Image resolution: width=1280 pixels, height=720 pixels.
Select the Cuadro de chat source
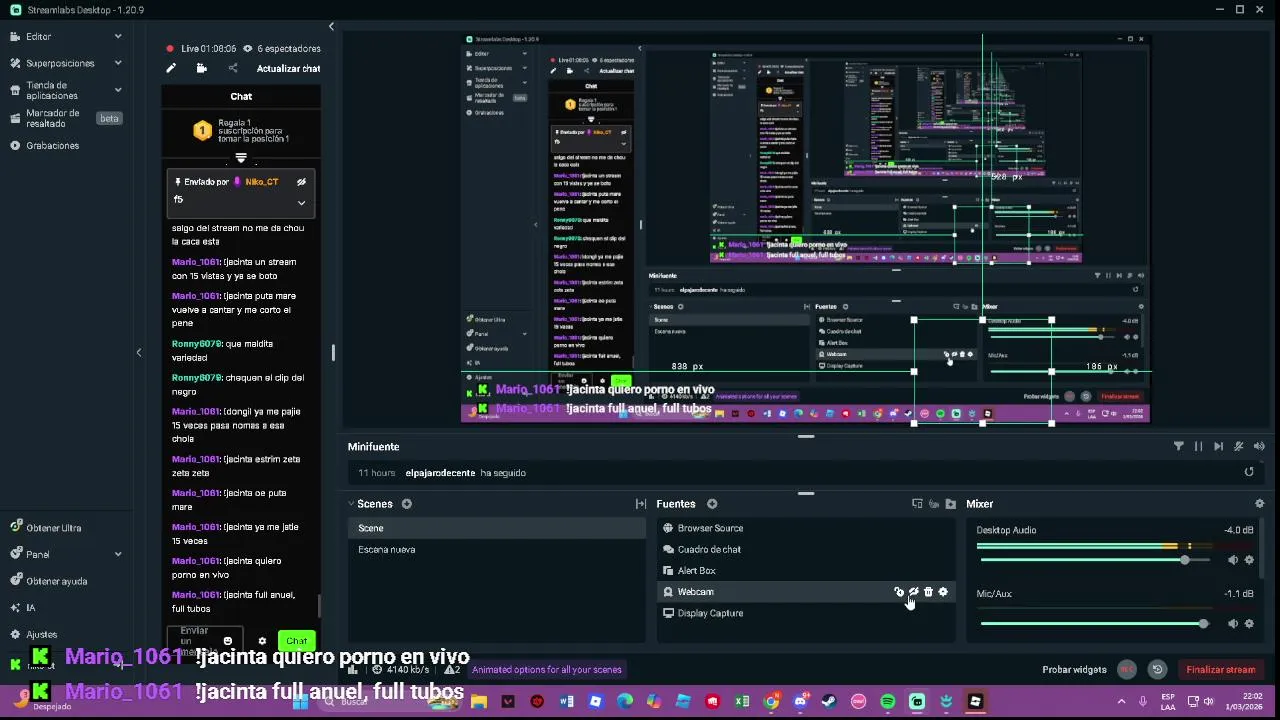pos(806,549)
